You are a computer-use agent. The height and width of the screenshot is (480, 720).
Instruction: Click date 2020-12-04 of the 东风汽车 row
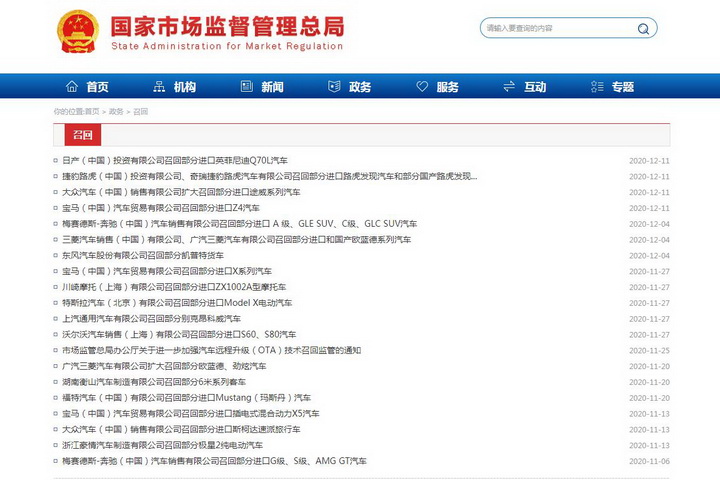click(x=649, y=256)
